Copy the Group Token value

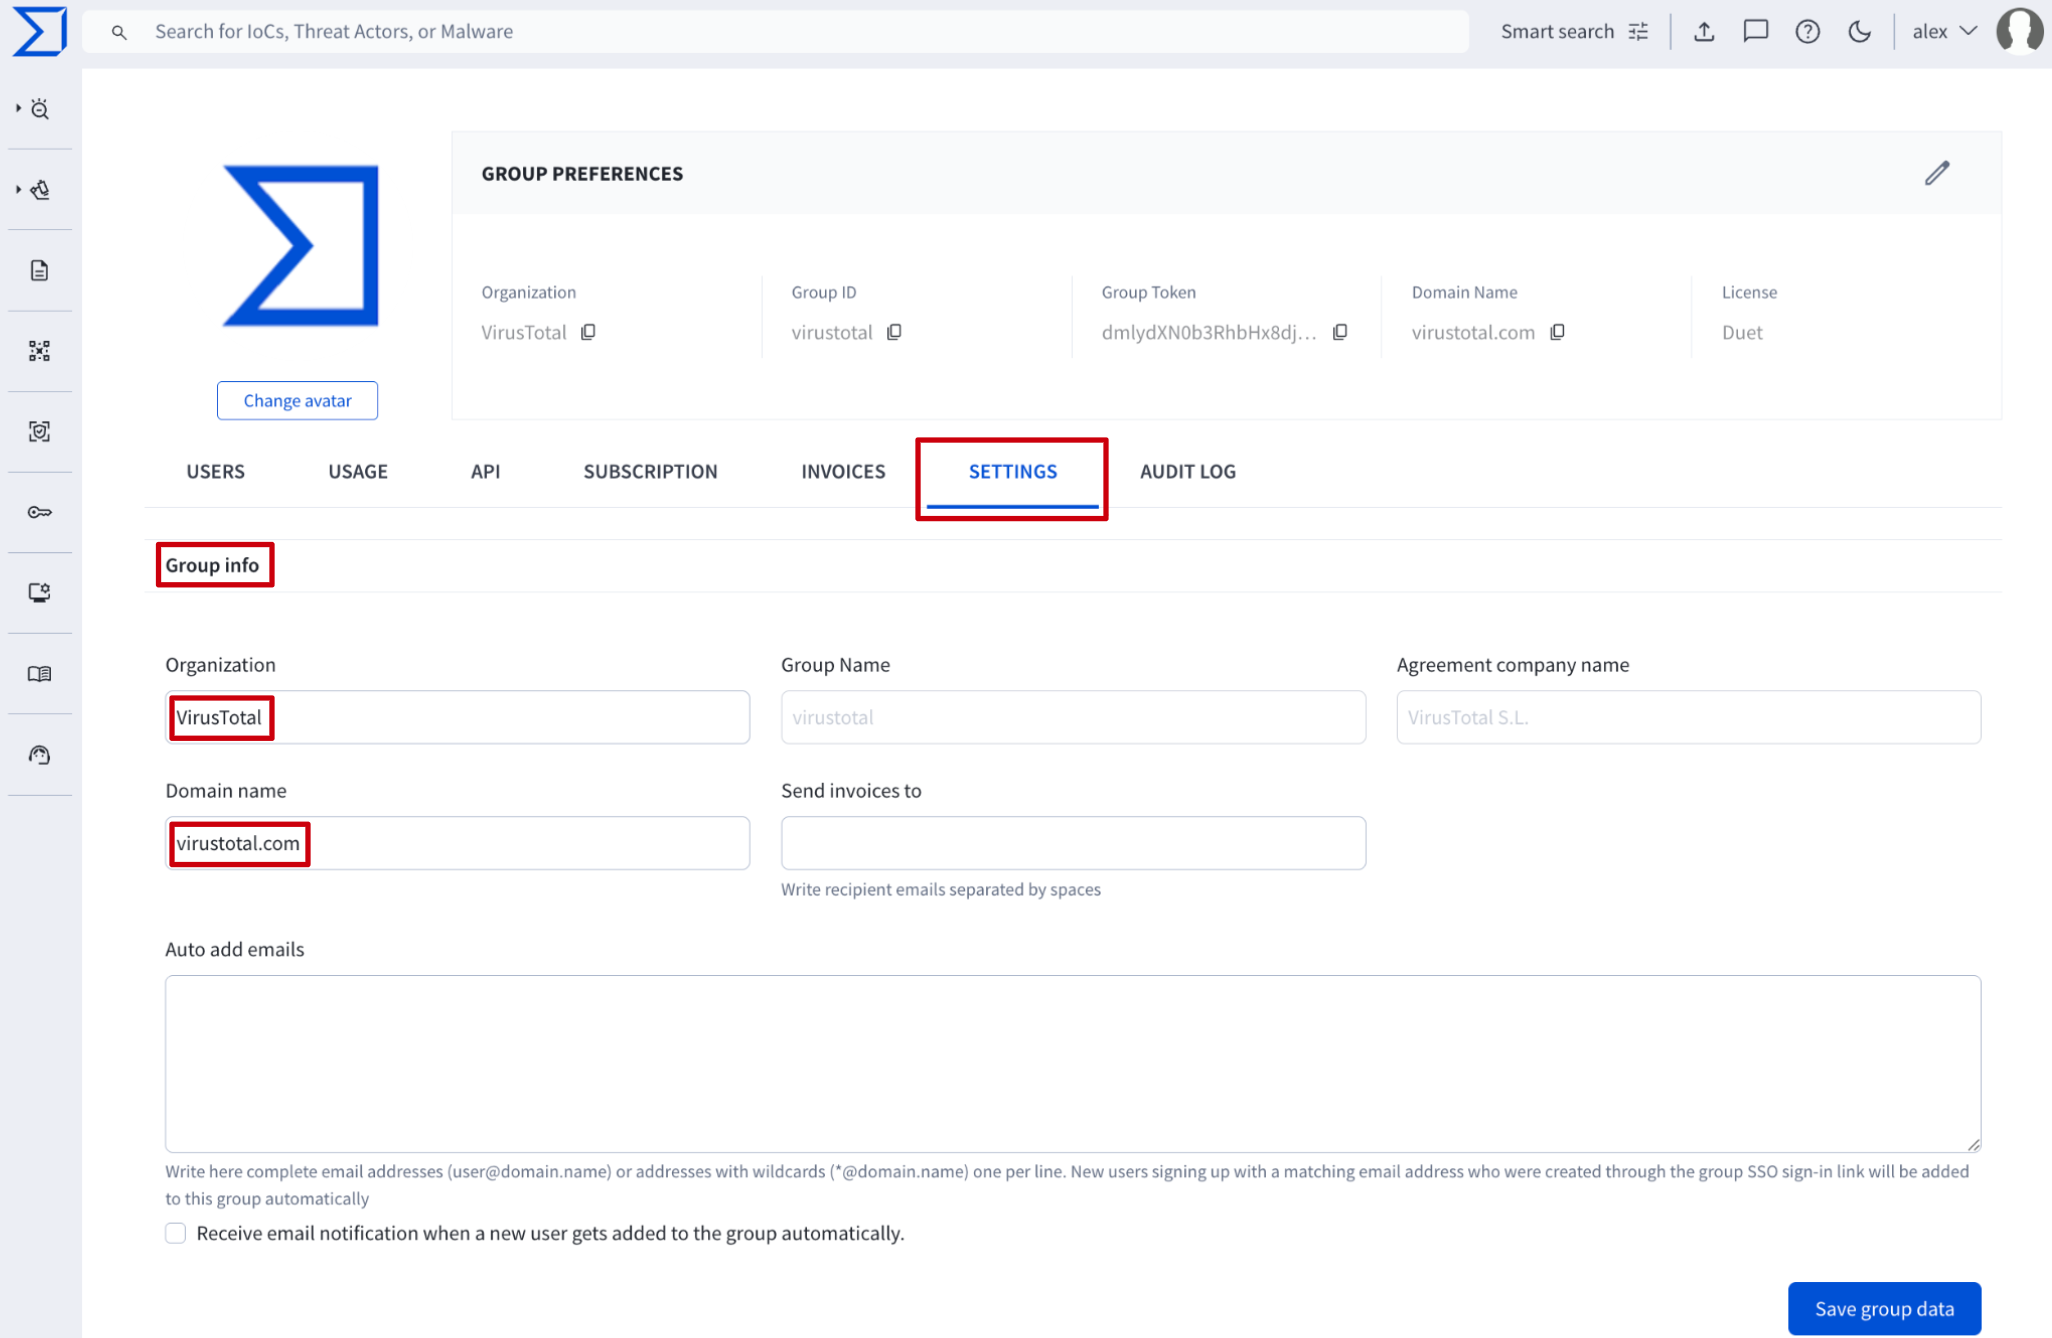pos(1340,332)
